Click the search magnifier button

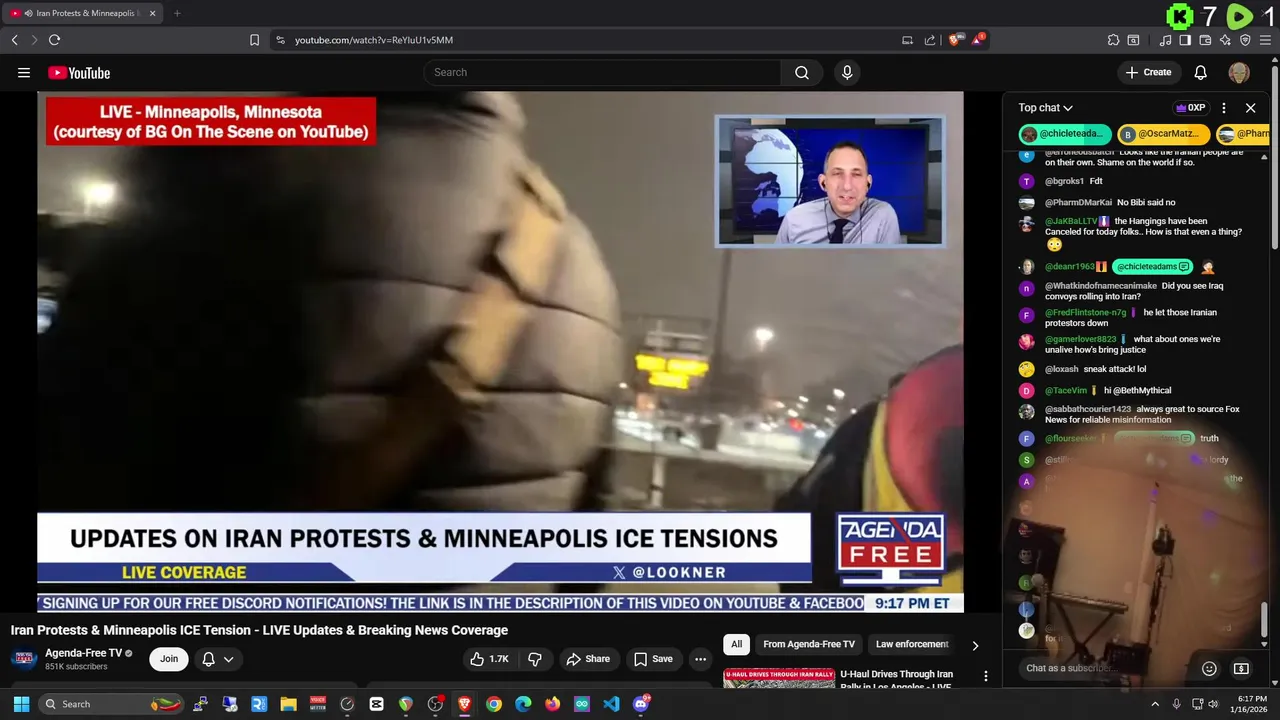[802, 72]
